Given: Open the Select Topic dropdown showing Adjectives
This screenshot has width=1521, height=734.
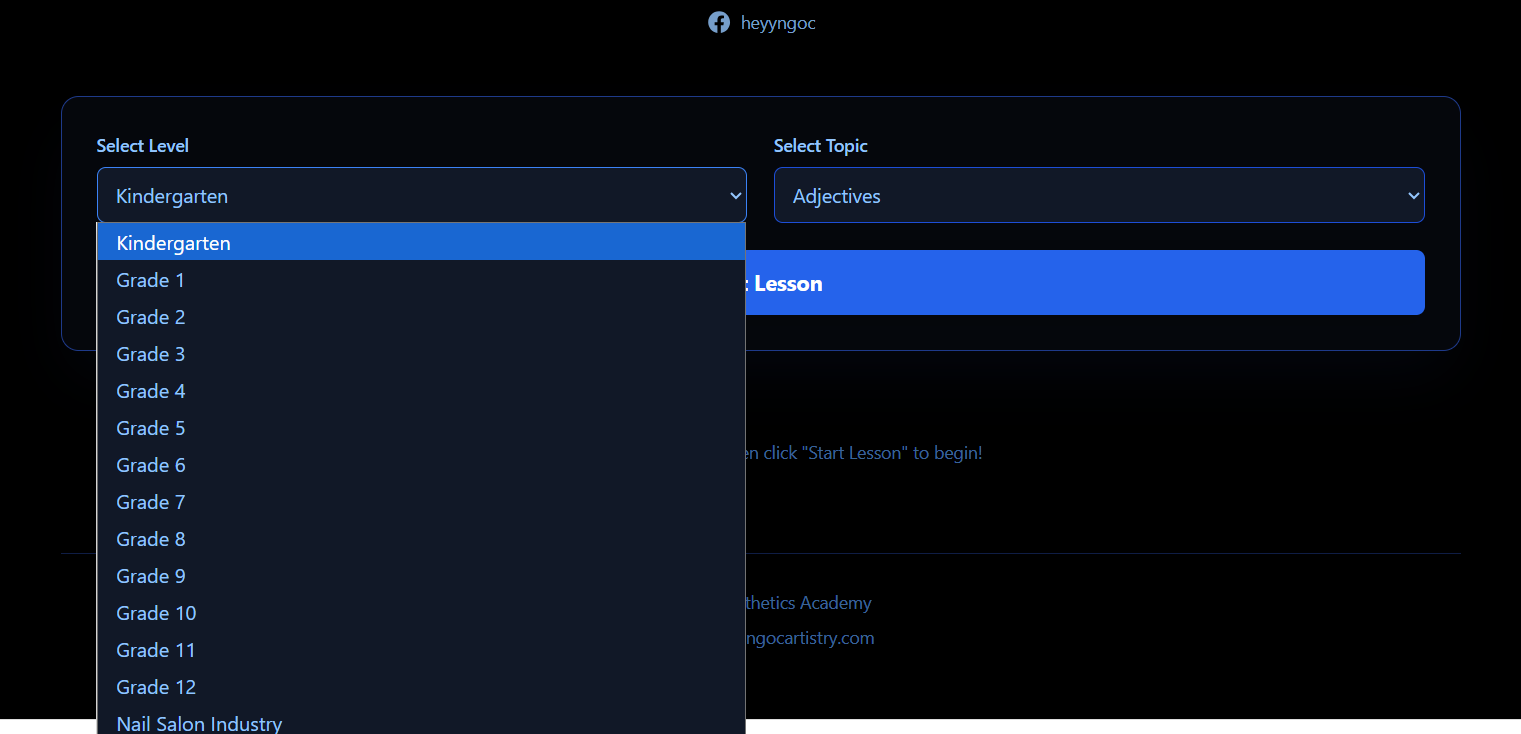Looking at the screenshot, I should click(x=1098, y=195).
